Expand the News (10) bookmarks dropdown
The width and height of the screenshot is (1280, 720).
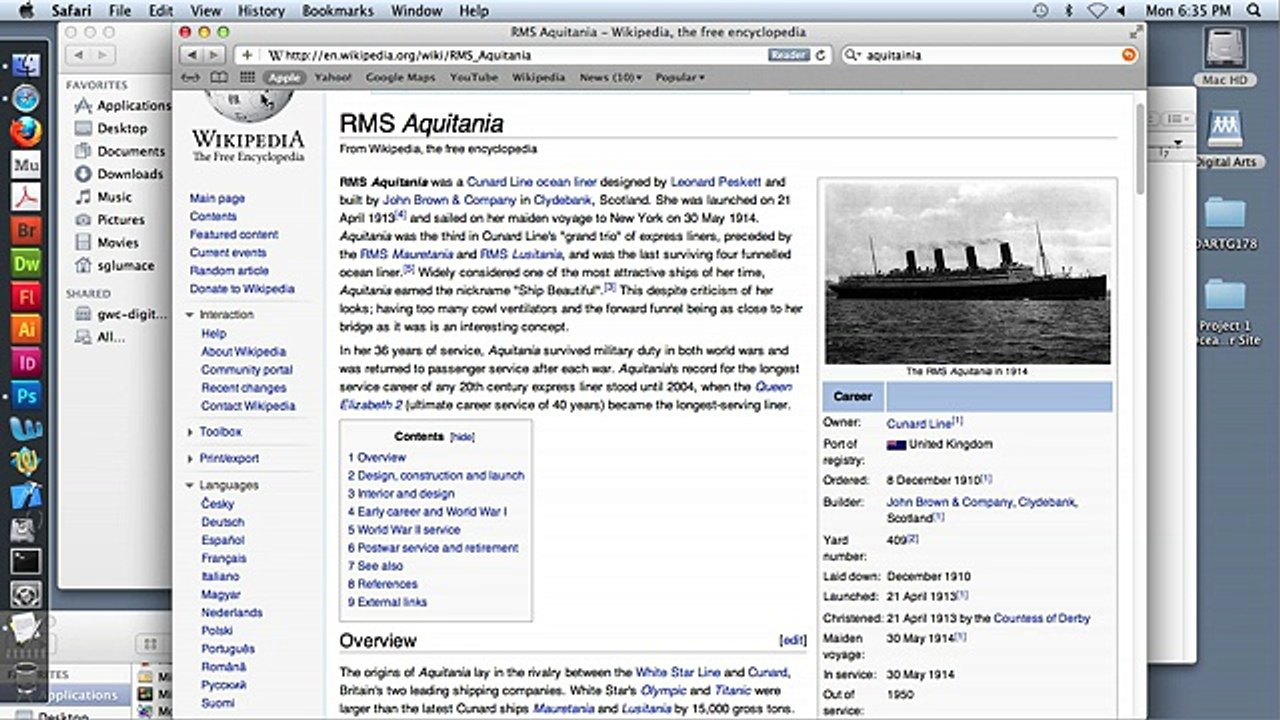610,77
